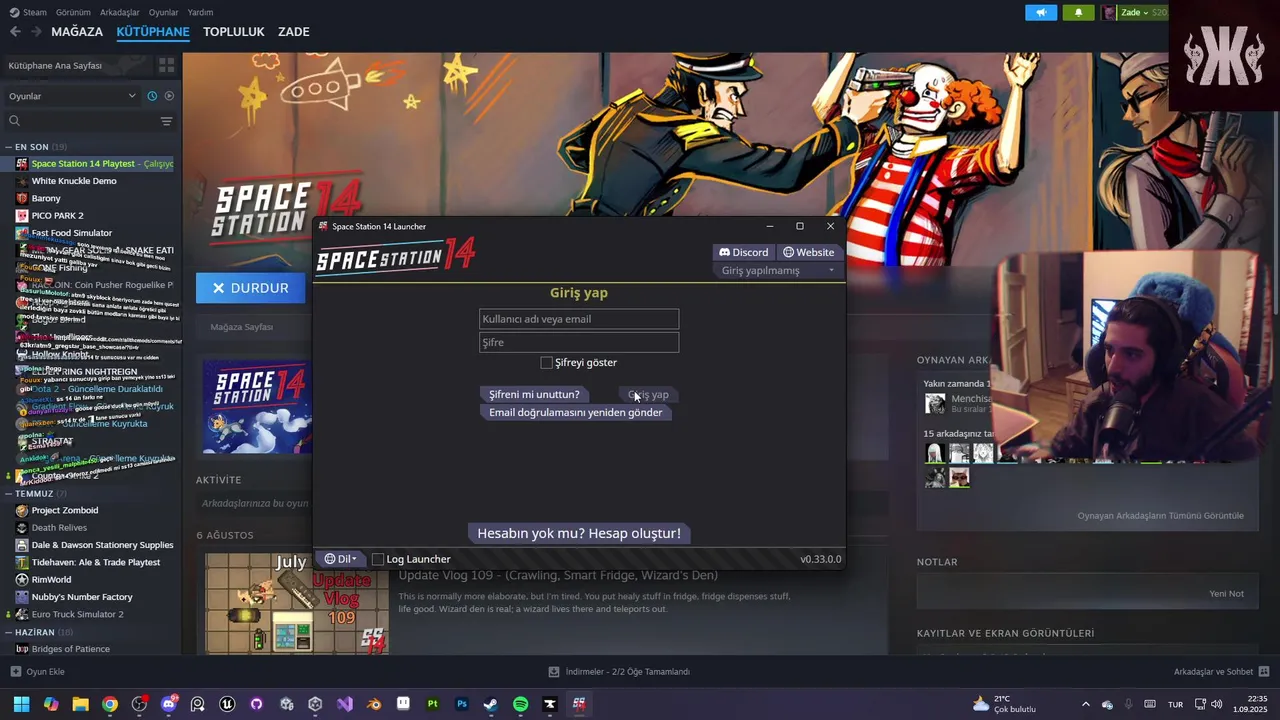The height and width of the screenshot is (720, 1280).
Task: Open the Oyunlar menu in Steam menu bar
Action: 163,12
